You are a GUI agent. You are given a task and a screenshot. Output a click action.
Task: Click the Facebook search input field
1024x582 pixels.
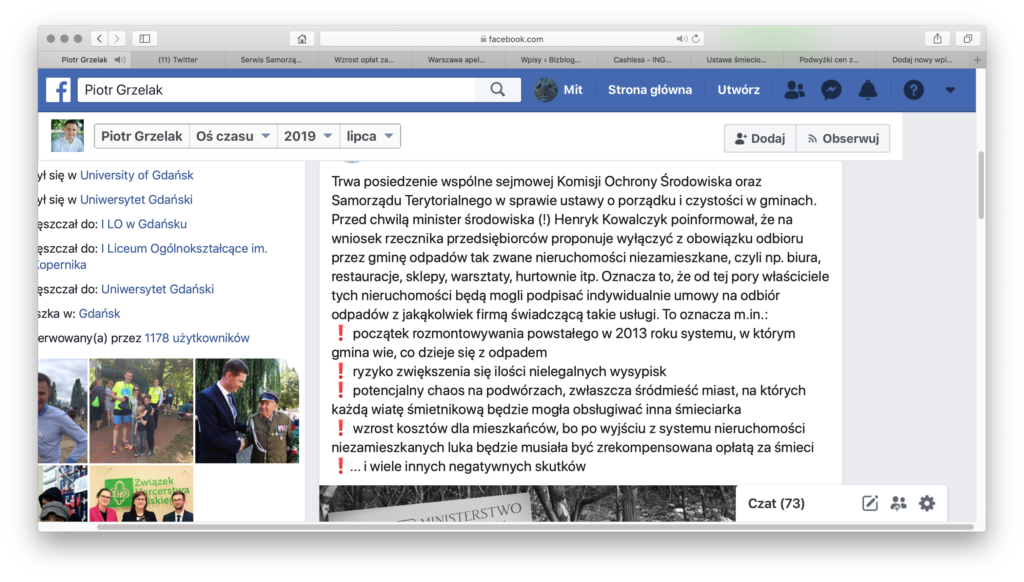click(x=277, y=89)
